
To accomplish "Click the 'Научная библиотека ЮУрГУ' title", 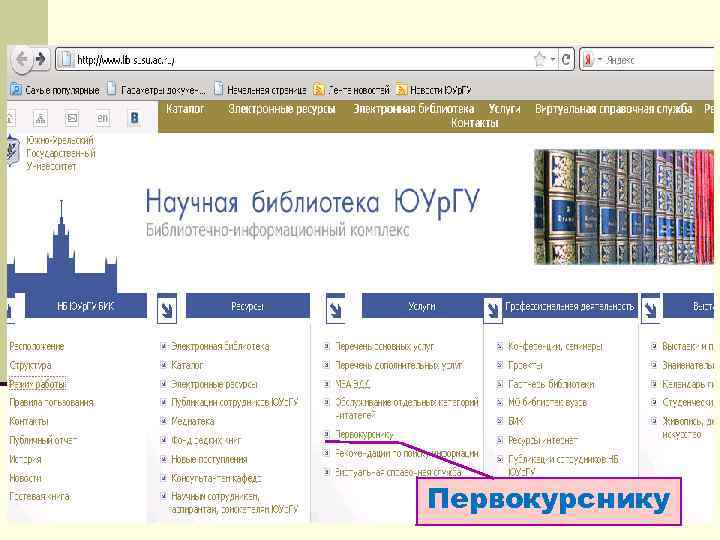I will click(312, 202).
